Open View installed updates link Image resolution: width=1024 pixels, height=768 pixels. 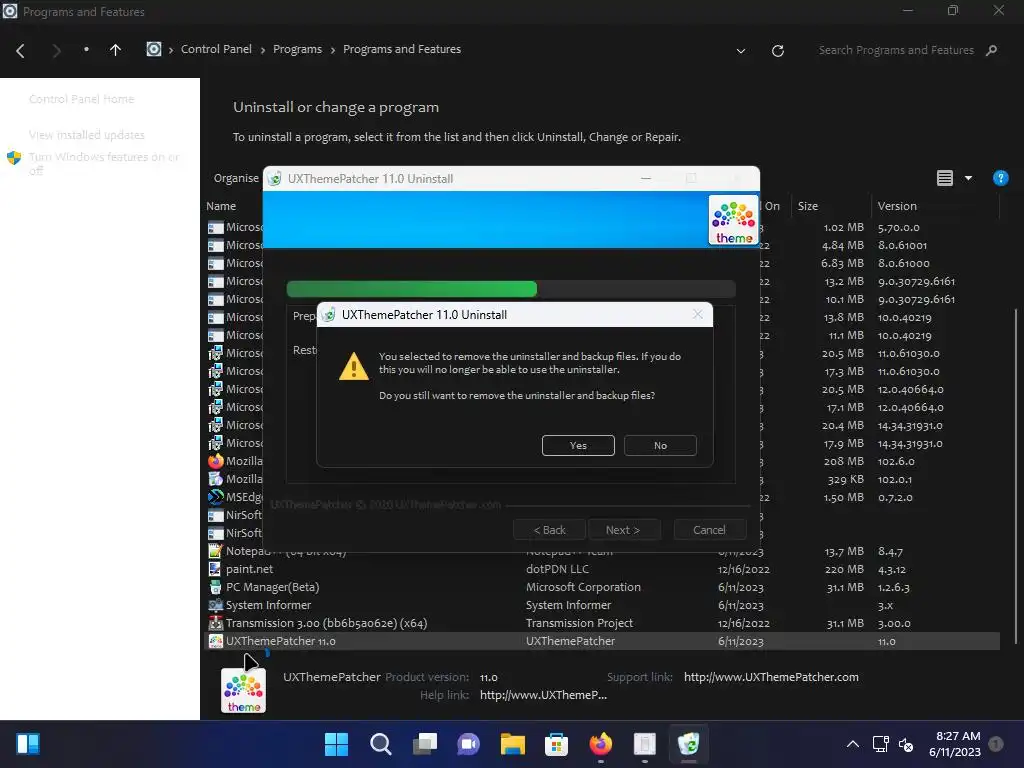point(86,135)
